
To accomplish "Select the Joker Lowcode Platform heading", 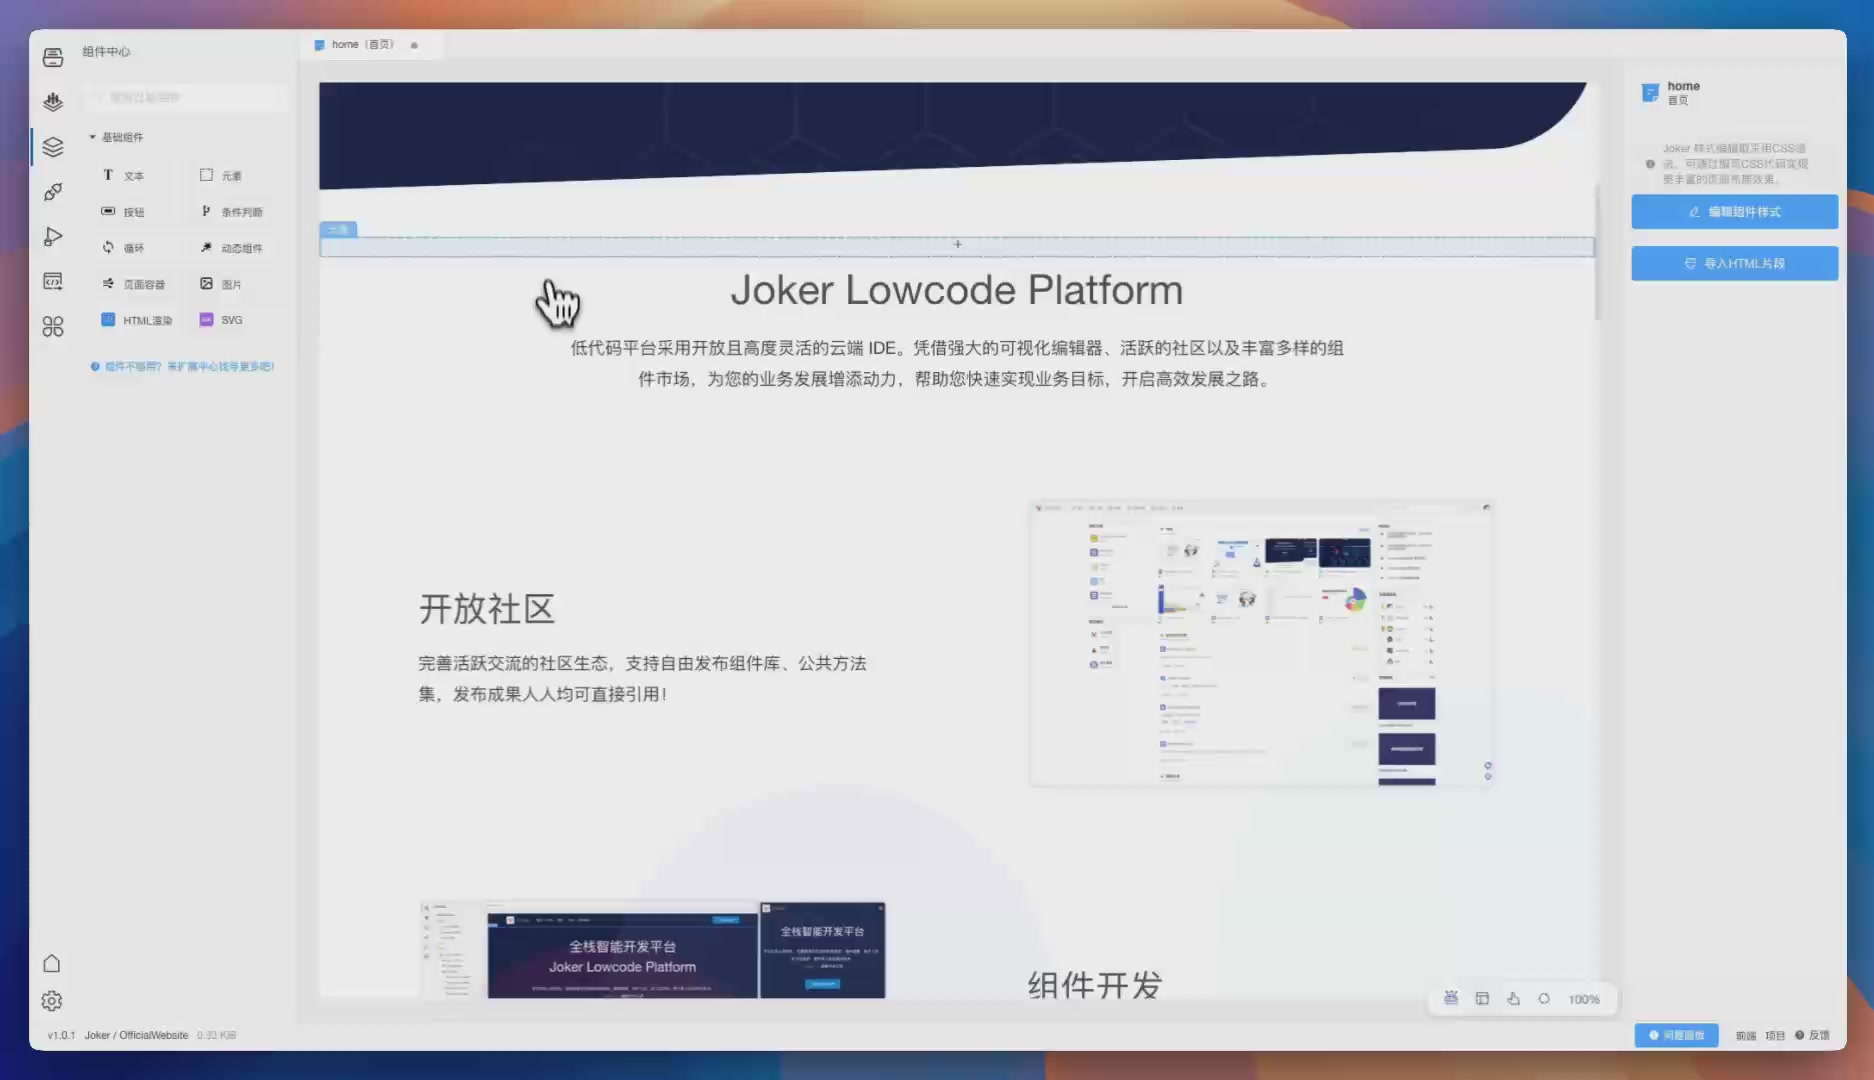I will pos(956,290).
